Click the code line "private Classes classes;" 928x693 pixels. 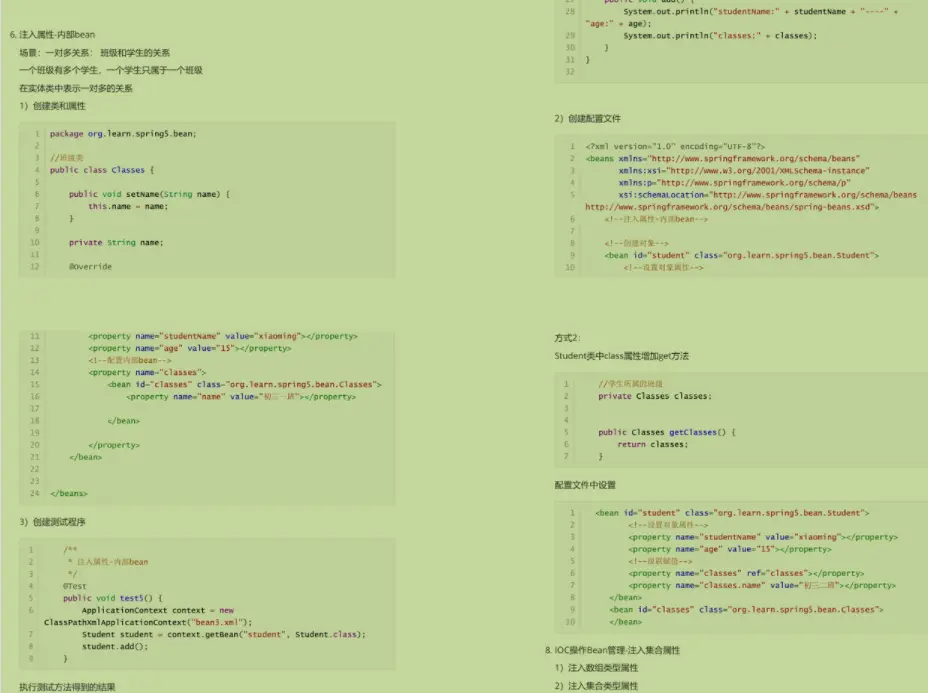[655, 396]
